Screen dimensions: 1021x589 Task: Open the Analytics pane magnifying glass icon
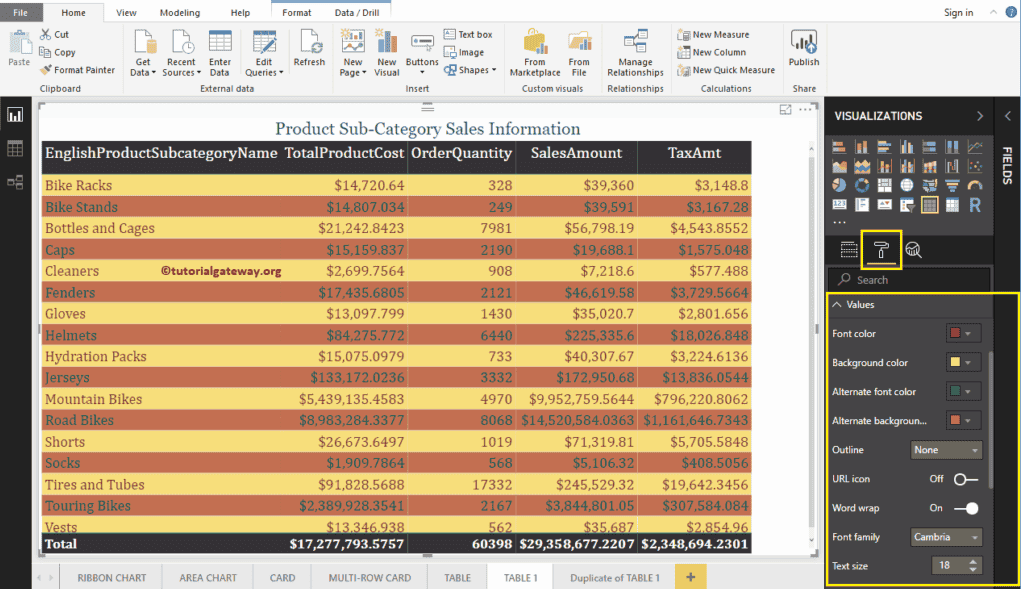tap(914, 250)
